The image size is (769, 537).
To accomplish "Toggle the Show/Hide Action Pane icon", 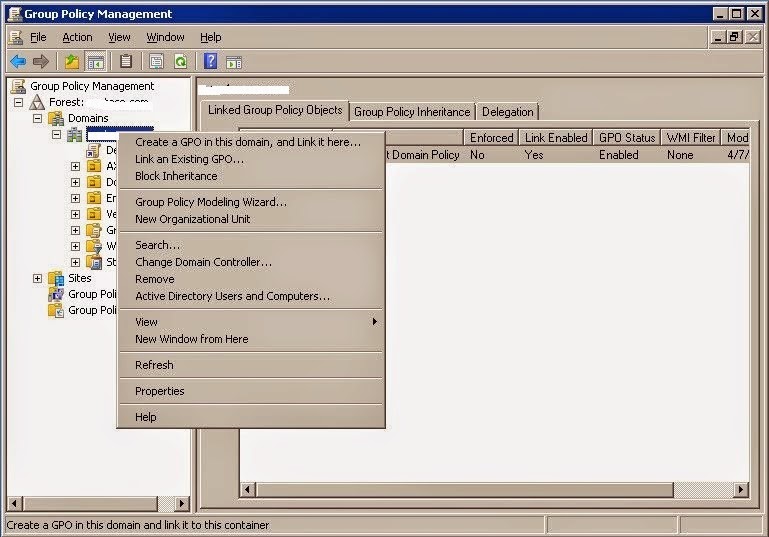I will 234,63.
